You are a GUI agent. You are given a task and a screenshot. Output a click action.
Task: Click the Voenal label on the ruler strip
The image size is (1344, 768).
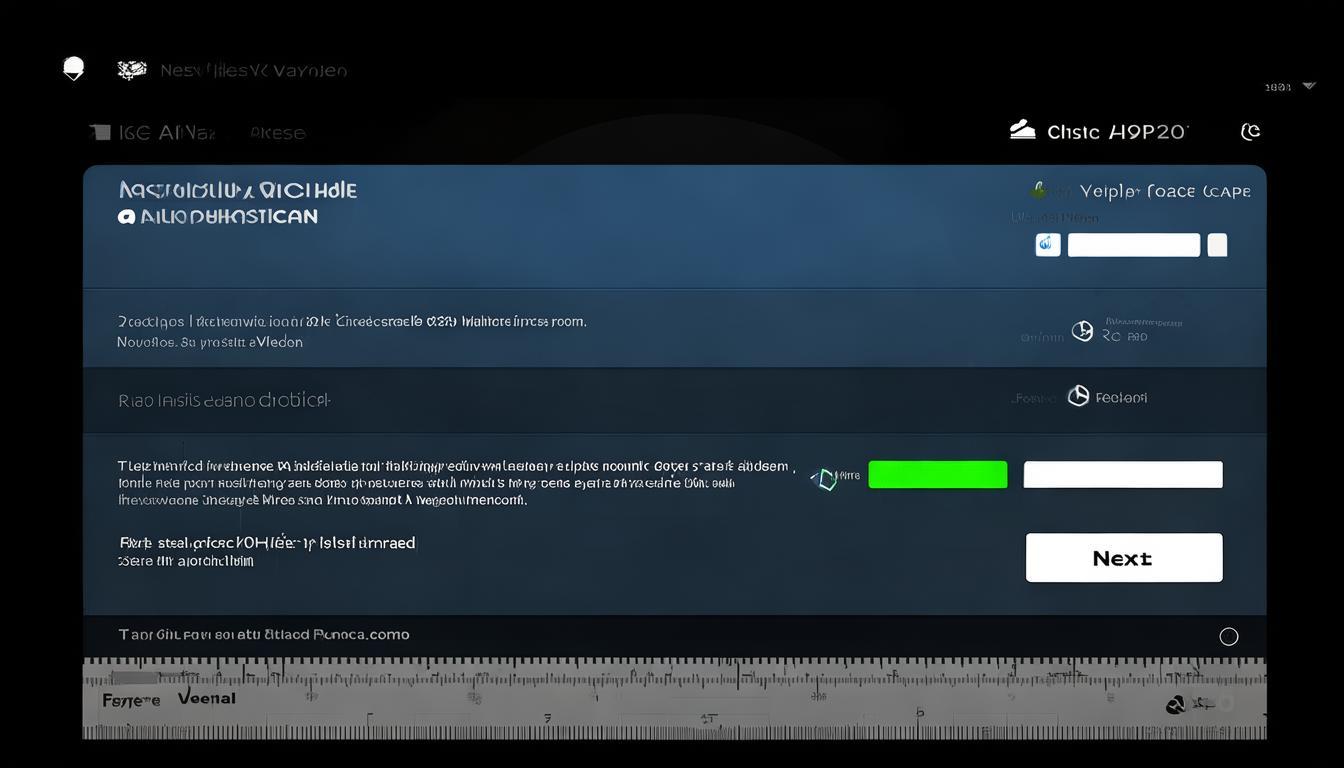[207, 698]
